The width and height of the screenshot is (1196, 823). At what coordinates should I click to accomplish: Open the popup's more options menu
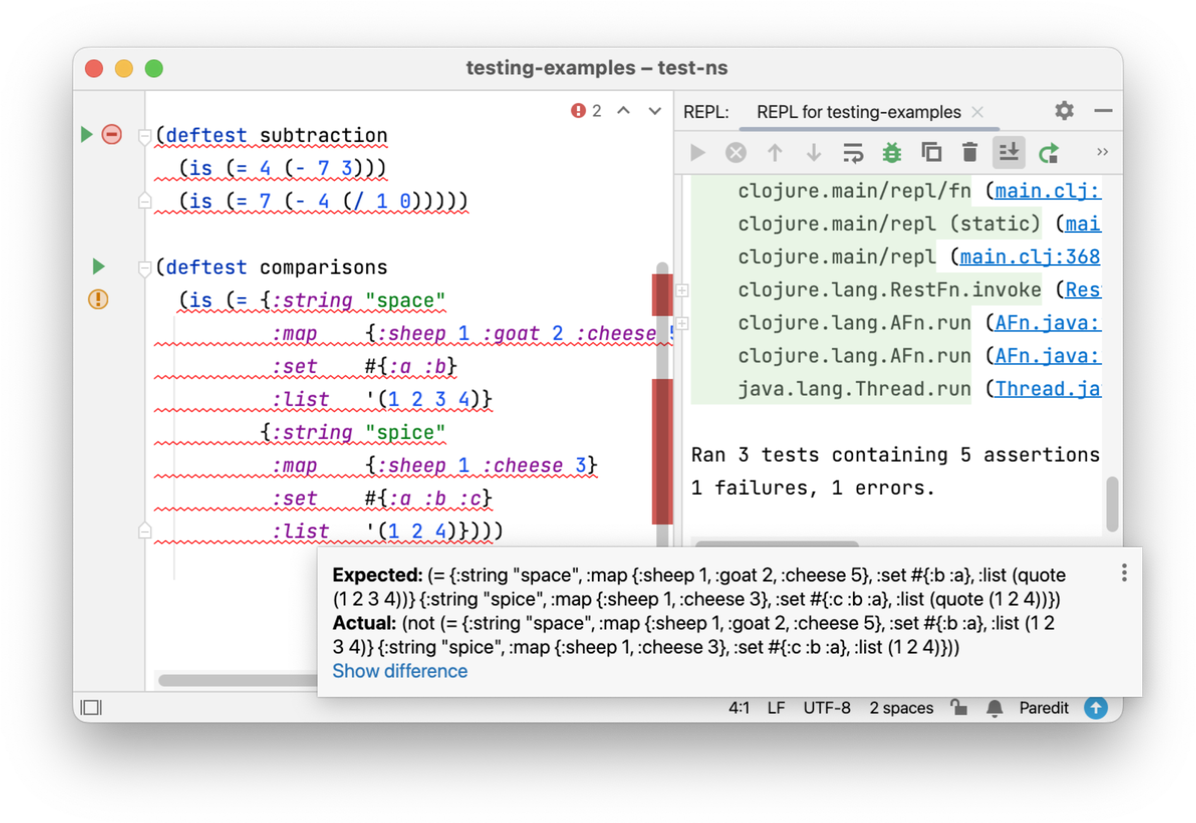(1124, 574)
